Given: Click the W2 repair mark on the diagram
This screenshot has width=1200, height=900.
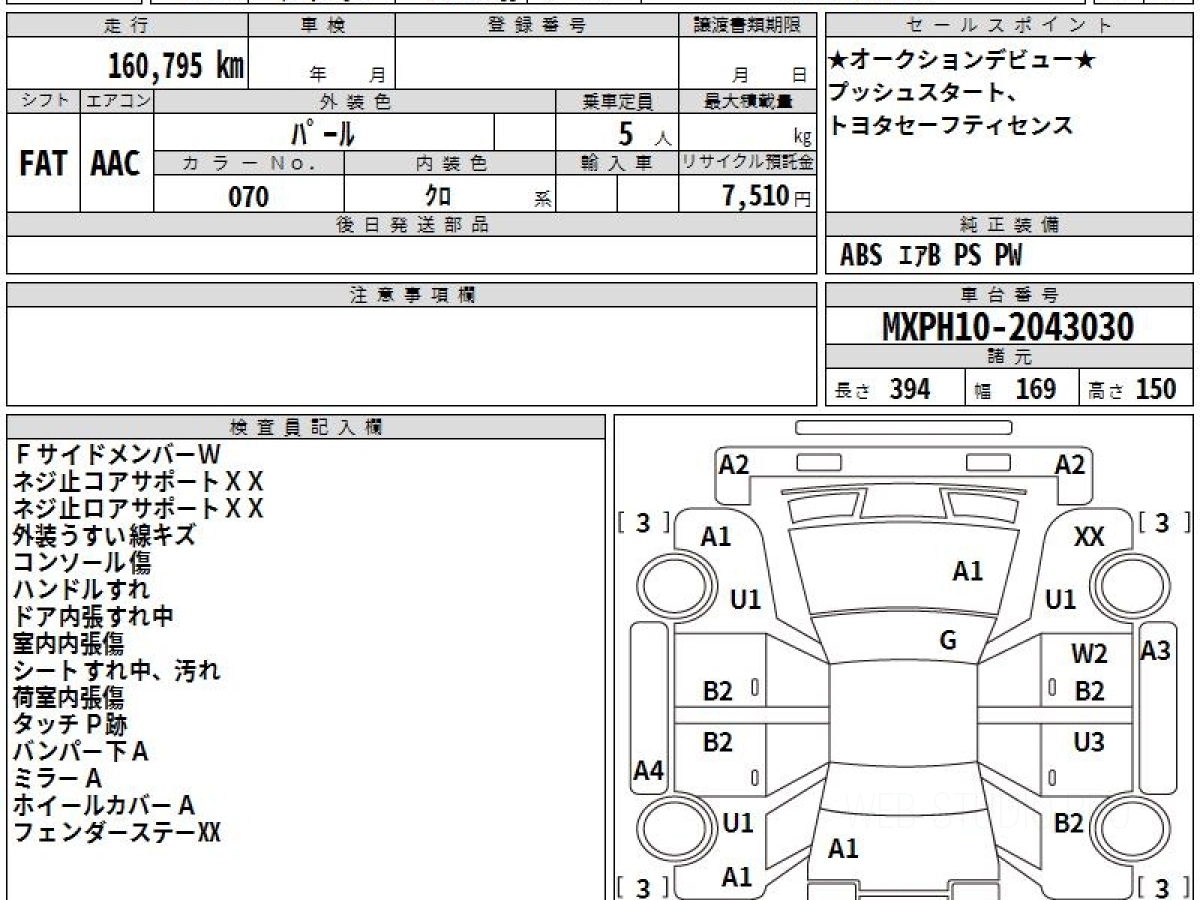Looking at the screenshot, I should [x=1089, y=655].
